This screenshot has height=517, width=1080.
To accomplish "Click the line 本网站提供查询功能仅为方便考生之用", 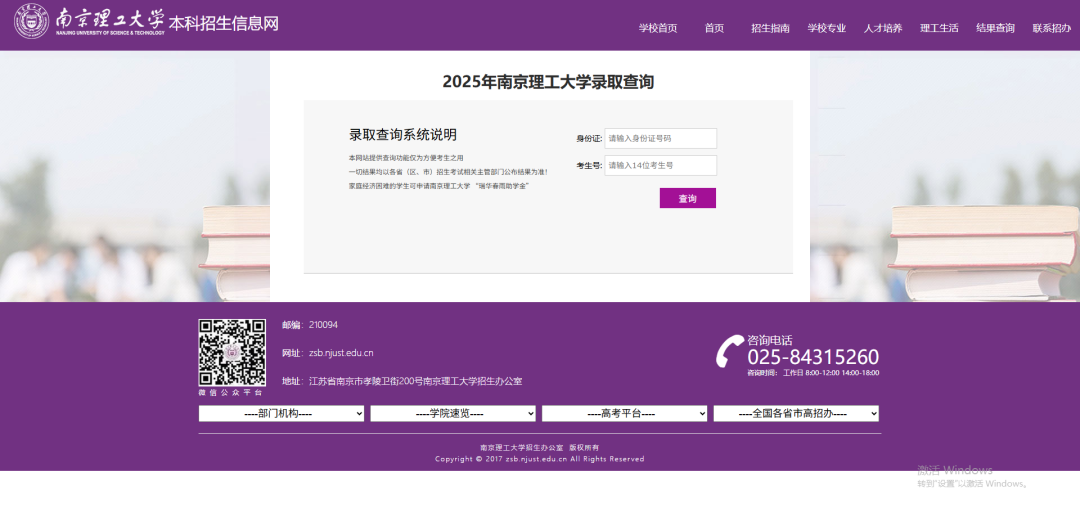I will (406, 158).
